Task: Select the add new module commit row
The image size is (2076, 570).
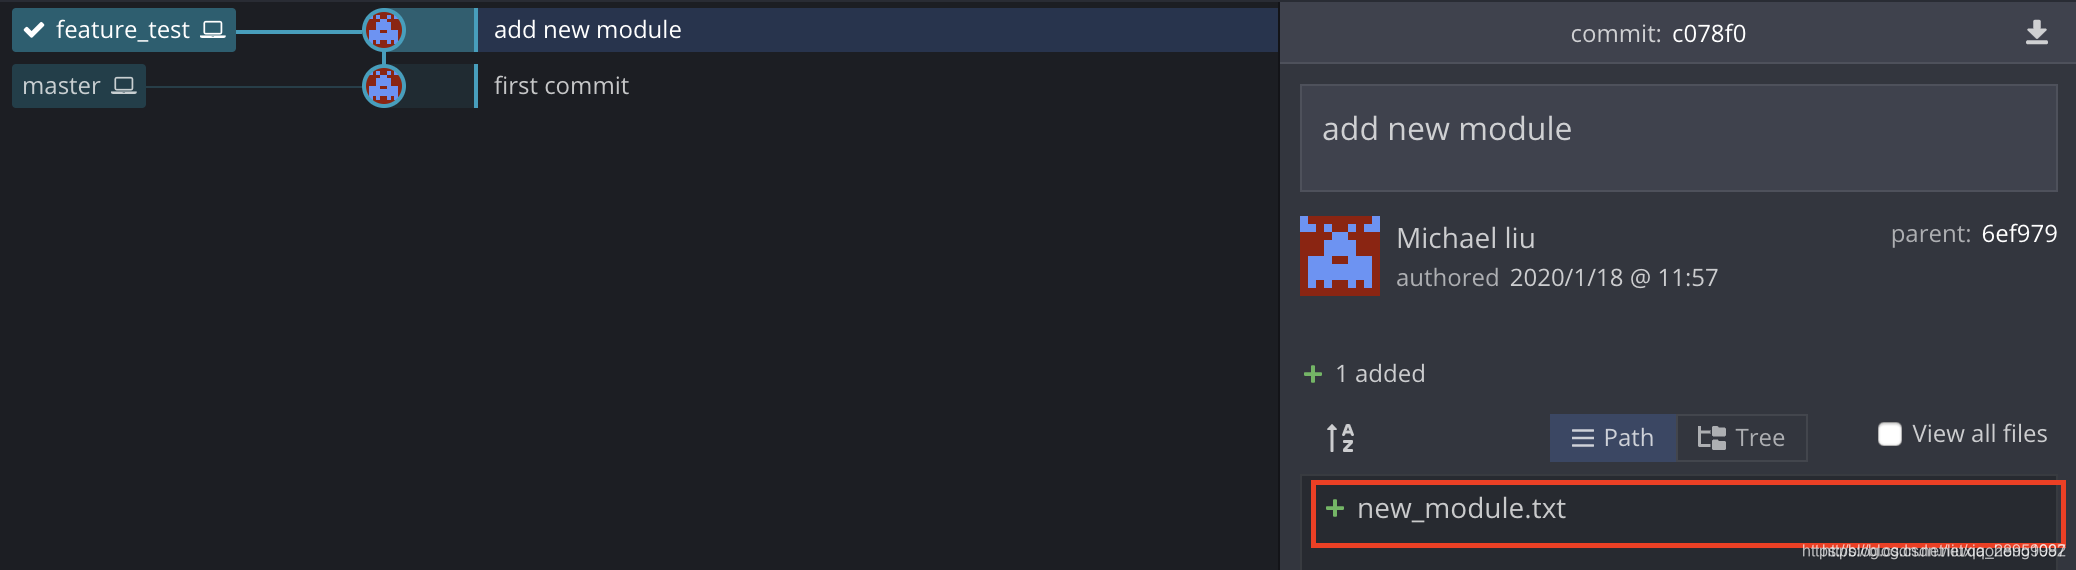Action: [x=876, y=30]
